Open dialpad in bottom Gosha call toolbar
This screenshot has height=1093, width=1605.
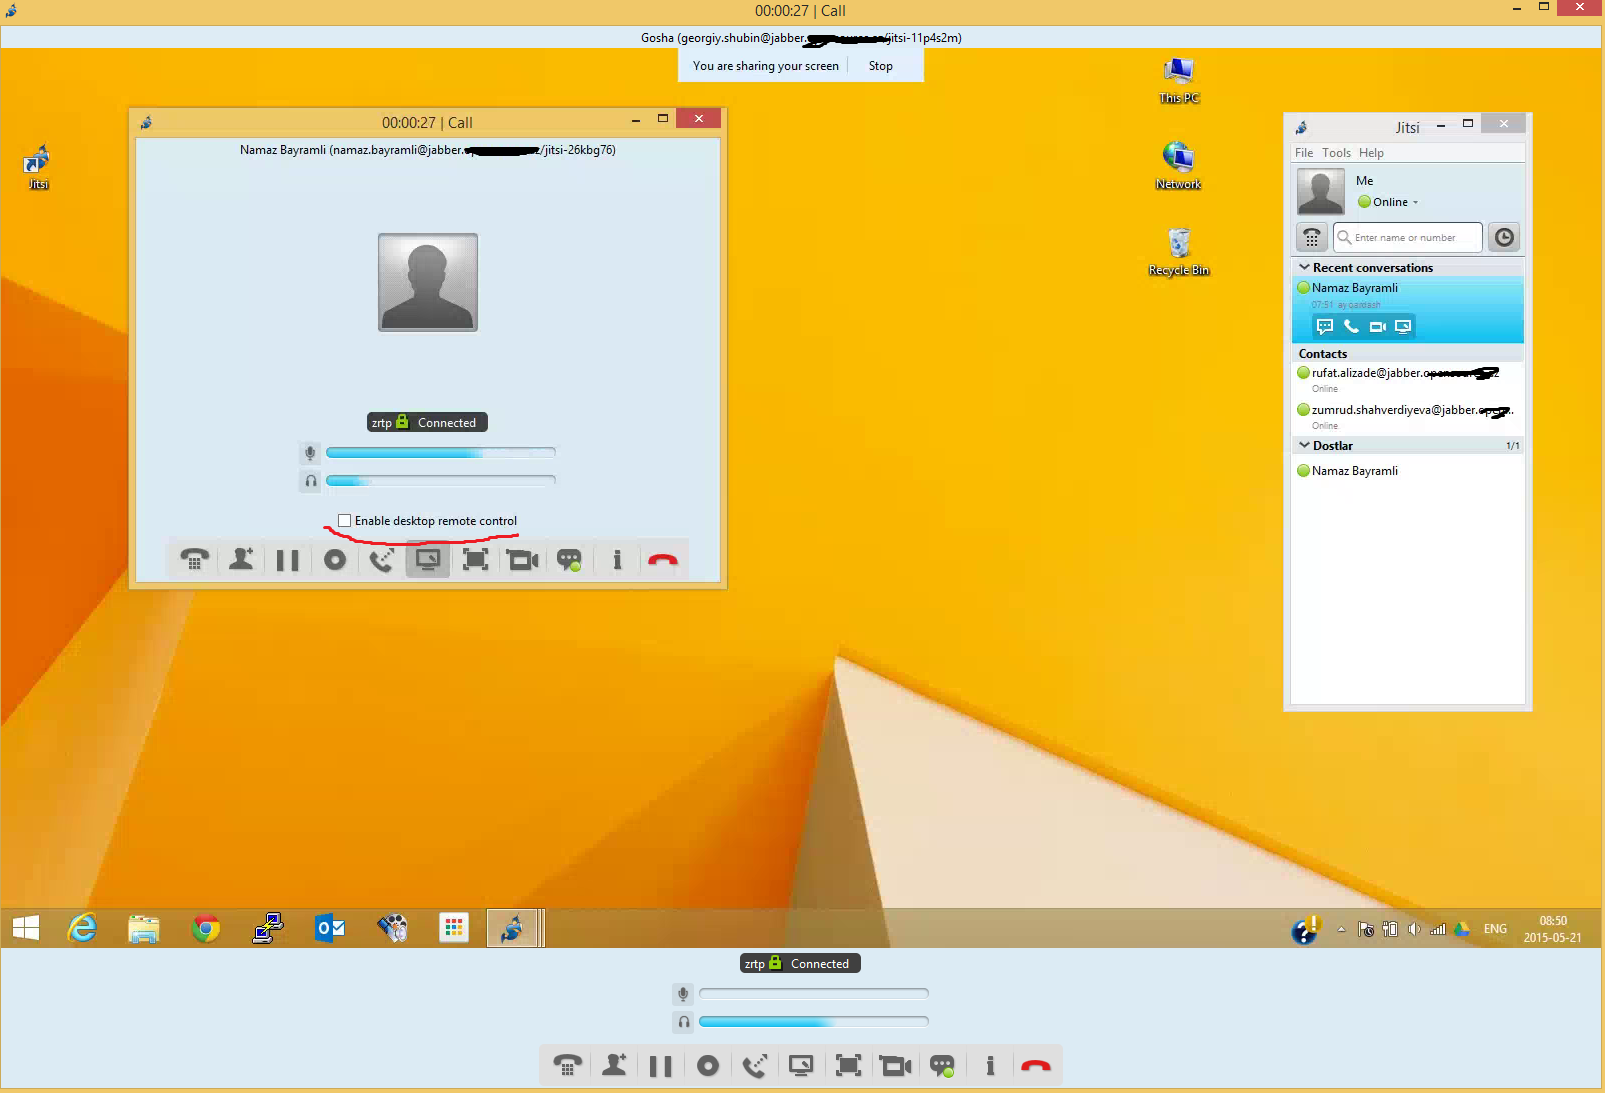click(x=567, y=1066)
